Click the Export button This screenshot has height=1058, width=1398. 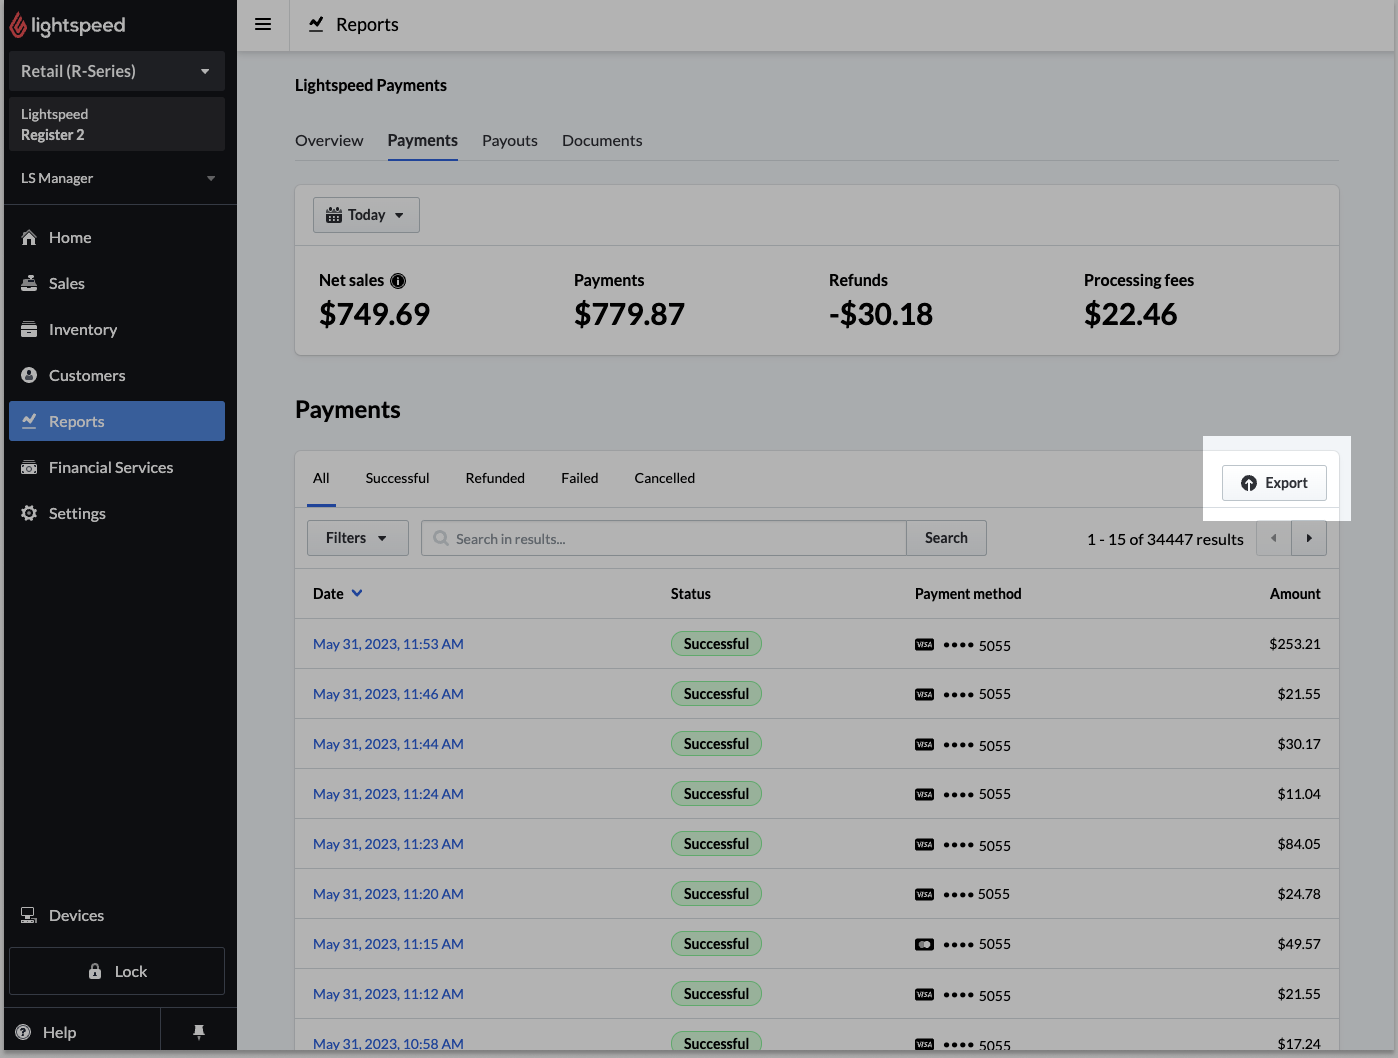pyautogui.click(x=1274, y=483)
